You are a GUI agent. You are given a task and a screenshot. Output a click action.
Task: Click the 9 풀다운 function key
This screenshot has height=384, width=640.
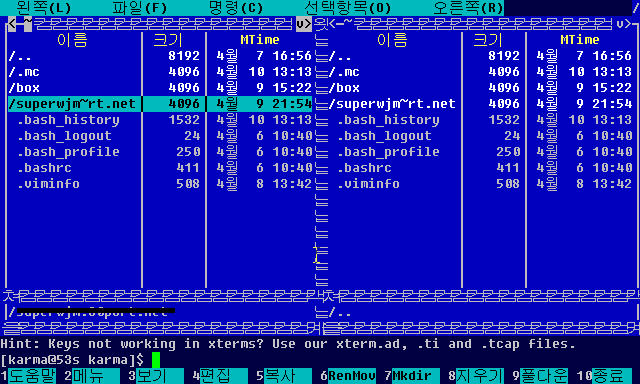[x=540, y=375]
